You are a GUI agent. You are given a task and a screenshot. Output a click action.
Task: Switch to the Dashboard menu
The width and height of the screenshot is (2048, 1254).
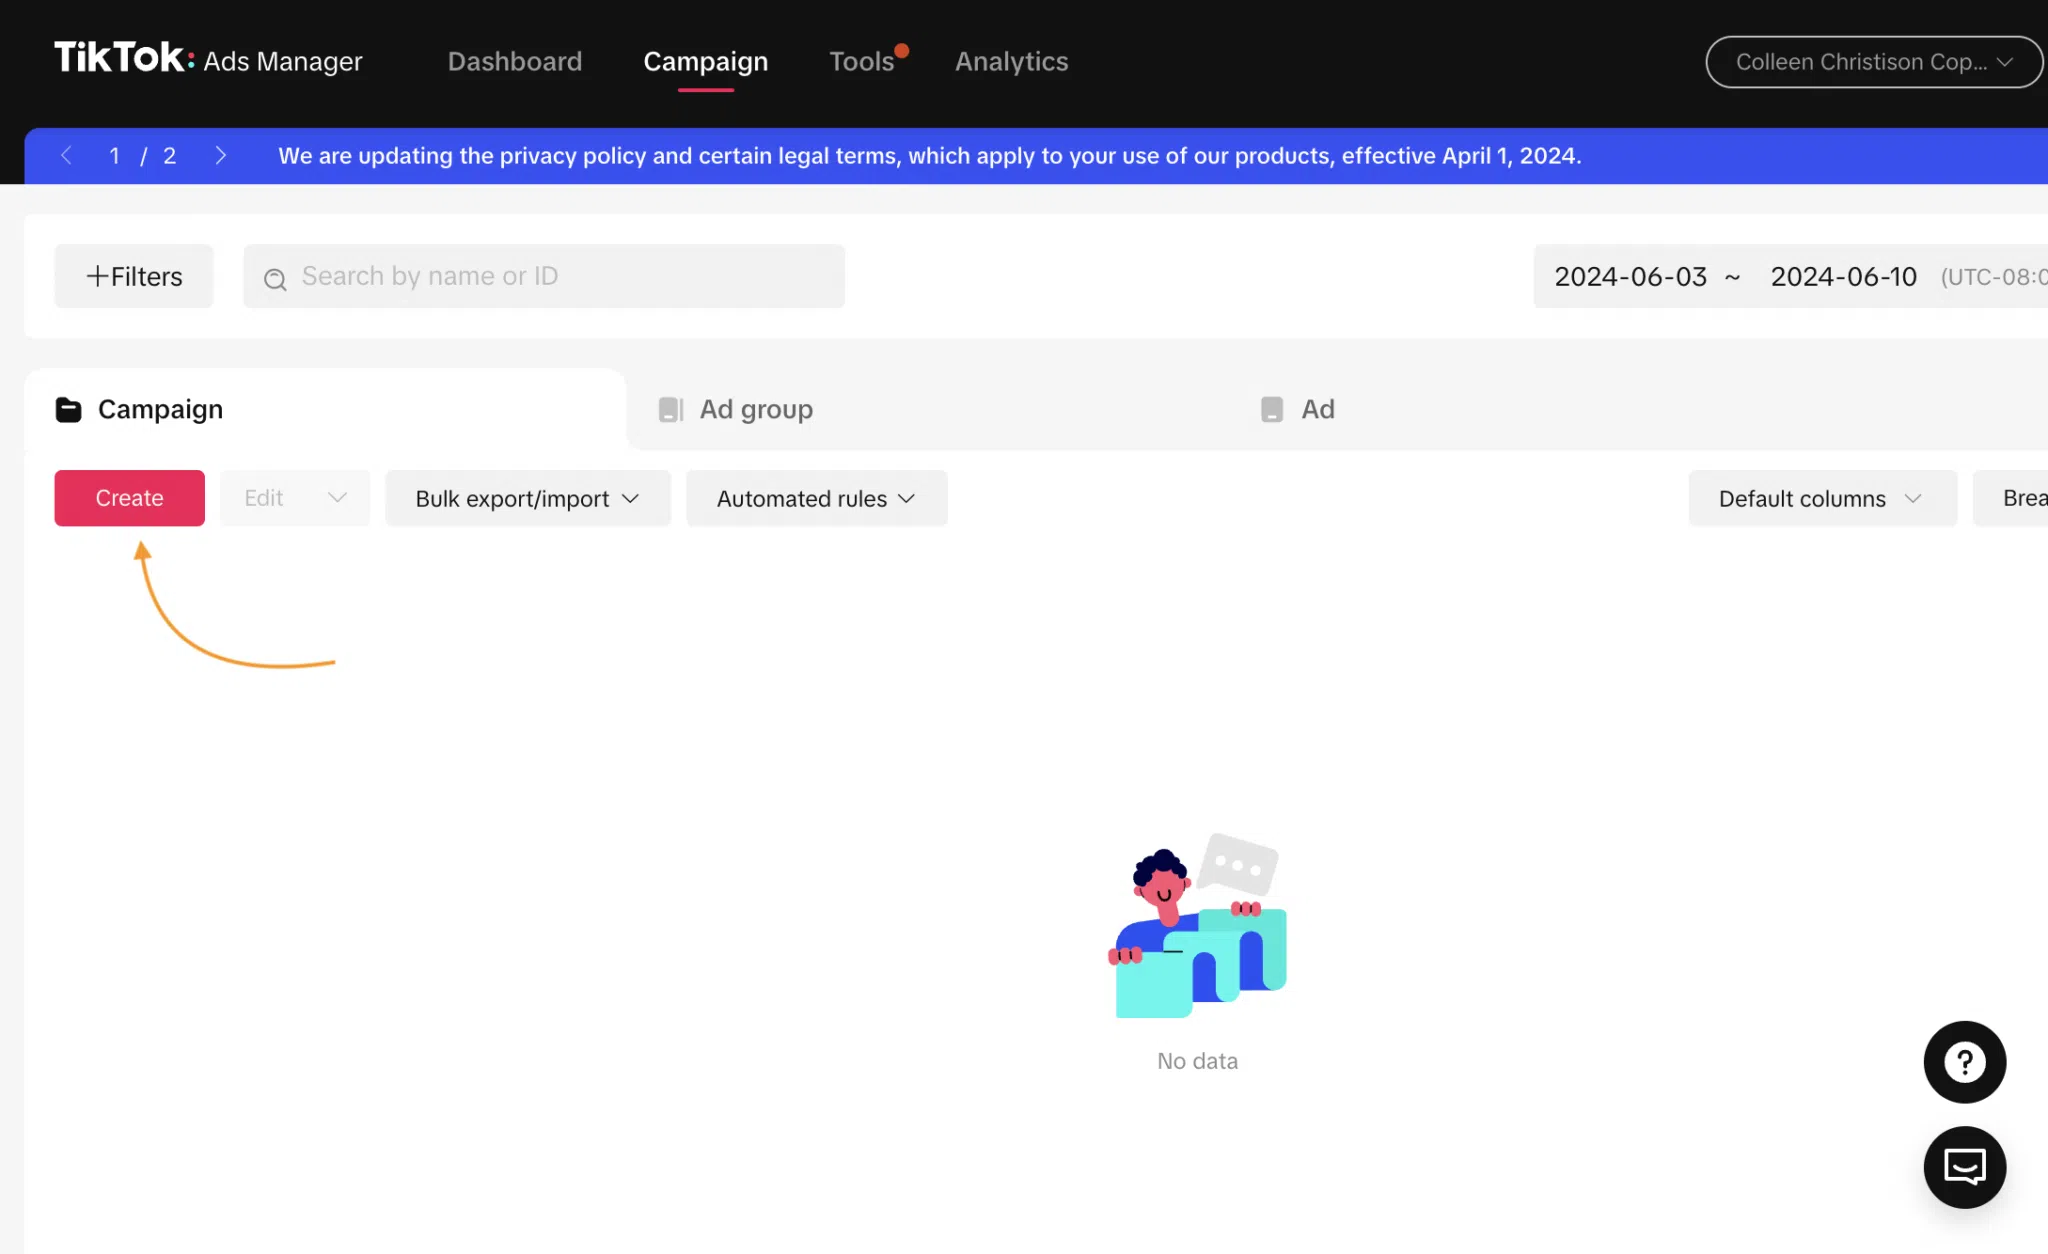(515, 61)
